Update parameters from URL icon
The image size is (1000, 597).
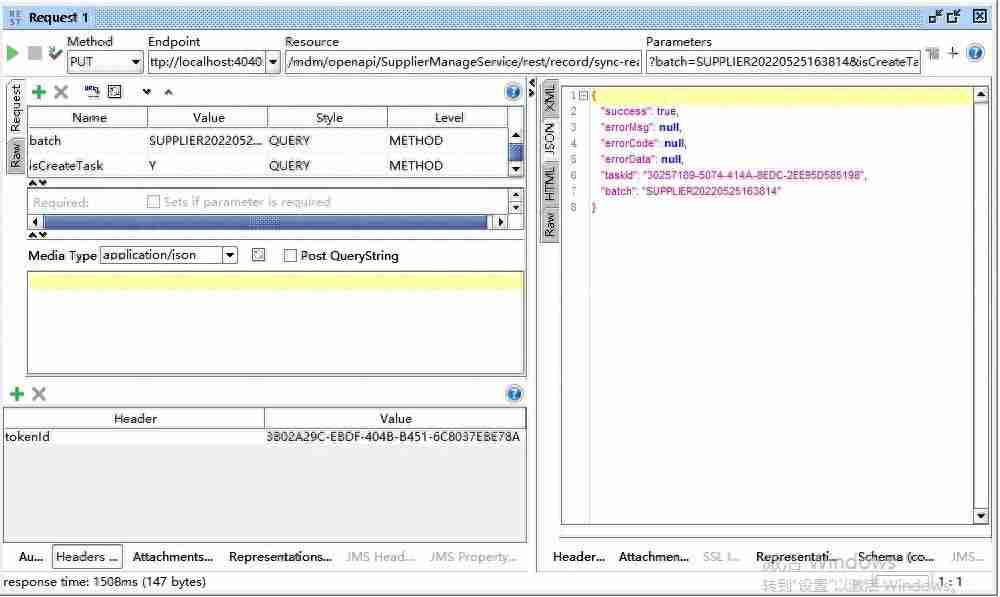pos(92,91)
